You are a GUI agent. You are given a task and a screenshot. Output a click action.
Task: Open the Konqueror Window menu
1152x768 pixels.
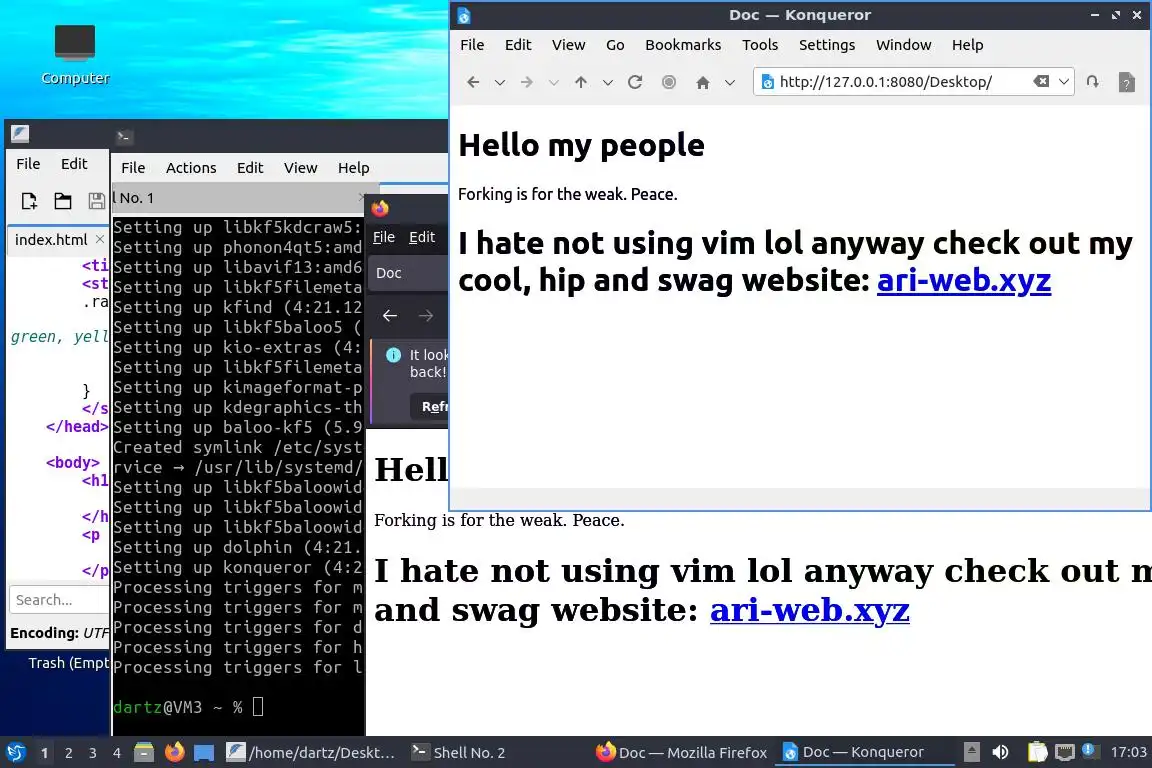tap(904, 45)
